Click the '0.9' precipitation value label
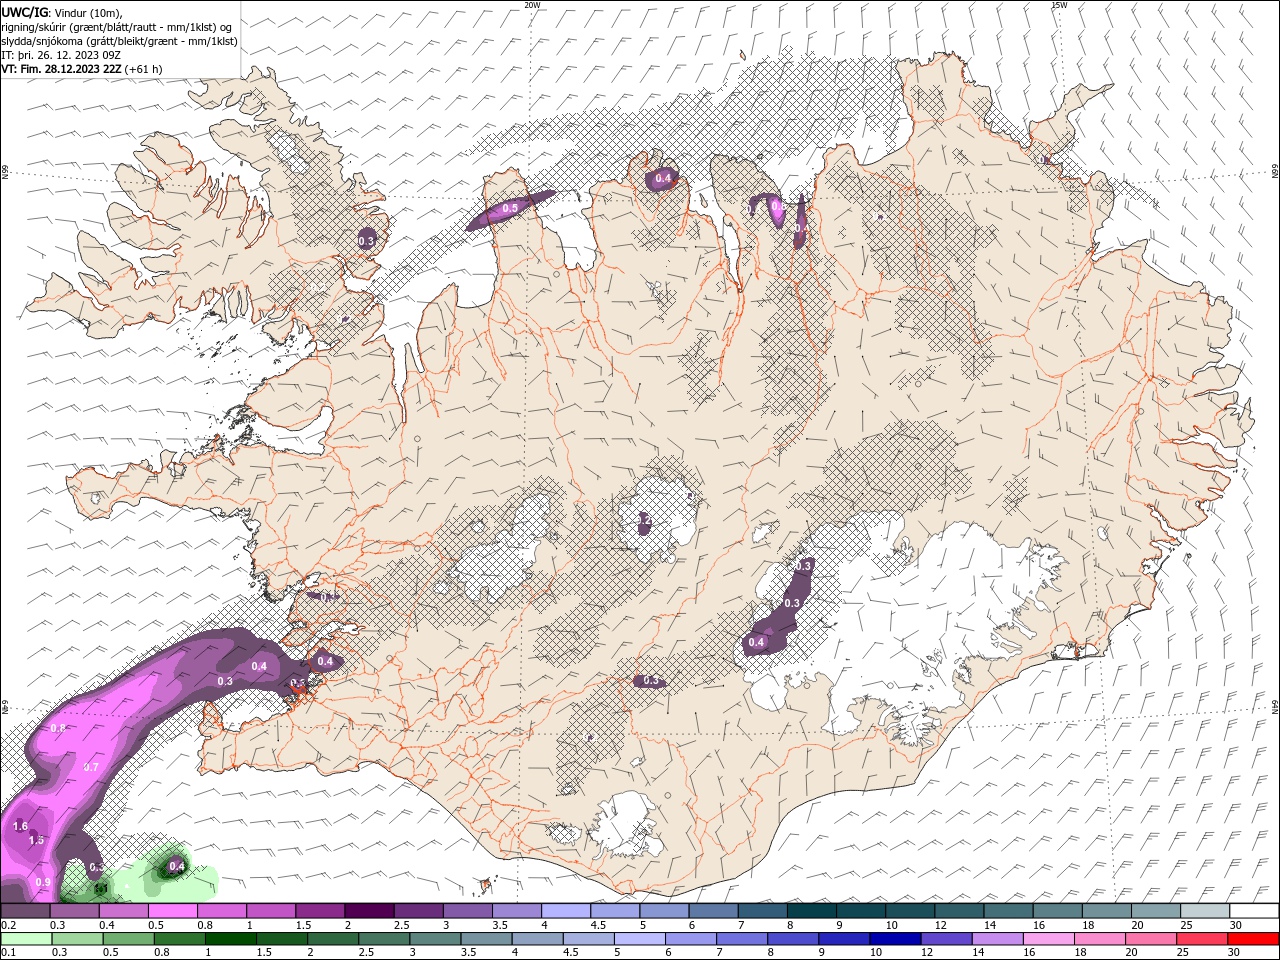 click(43, 882)
